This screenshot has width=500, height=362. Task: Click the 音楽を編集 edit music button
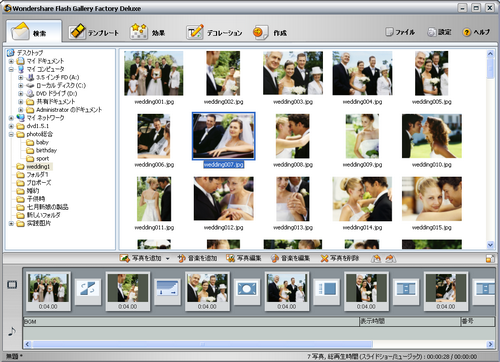(x=290, y=258)
